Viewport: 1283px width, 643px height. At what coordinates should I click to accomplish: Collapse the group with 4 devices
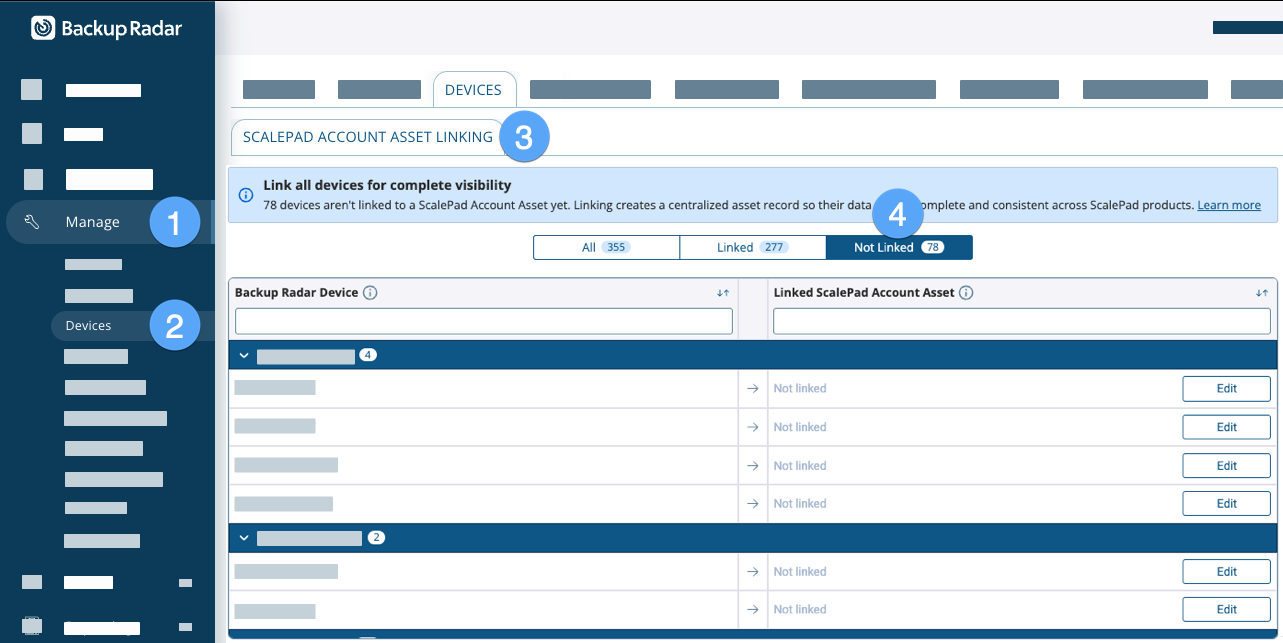coord(244,356)
